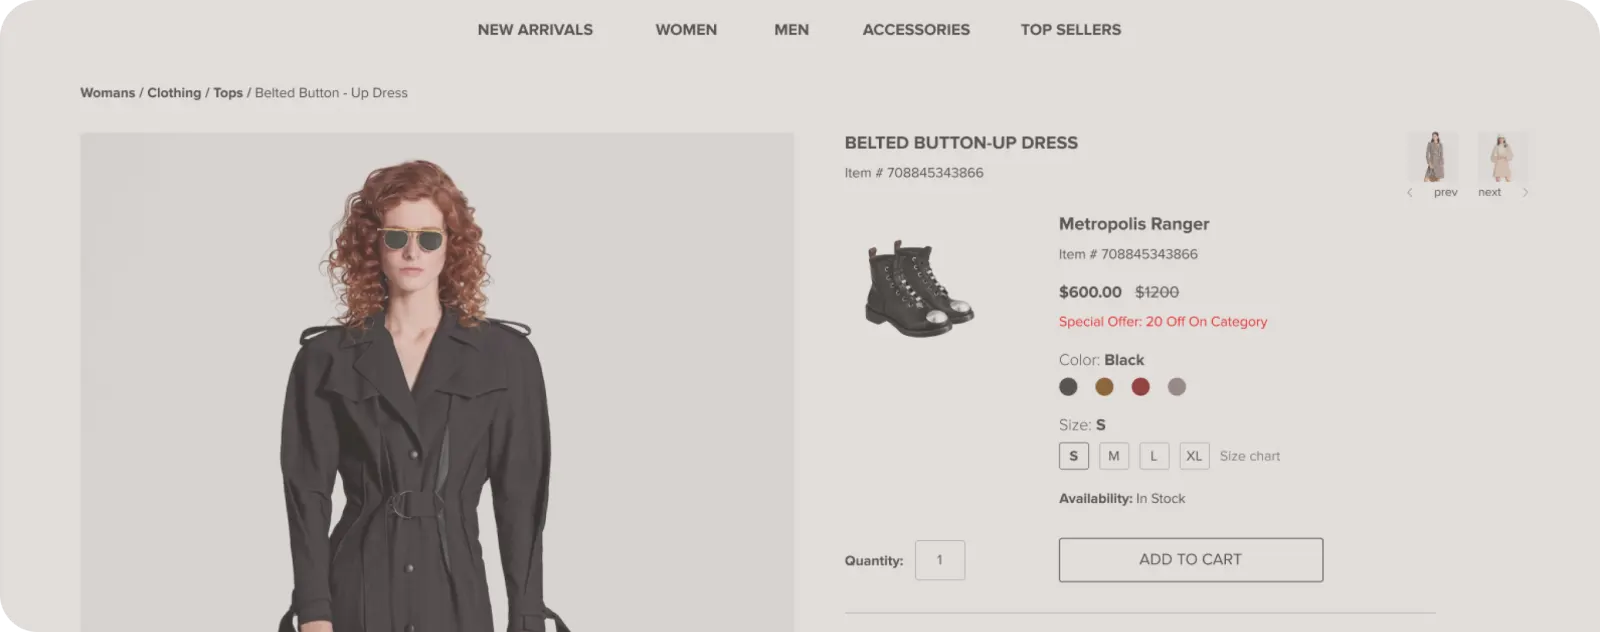Choose size L option

click(x=1154, y=456)
